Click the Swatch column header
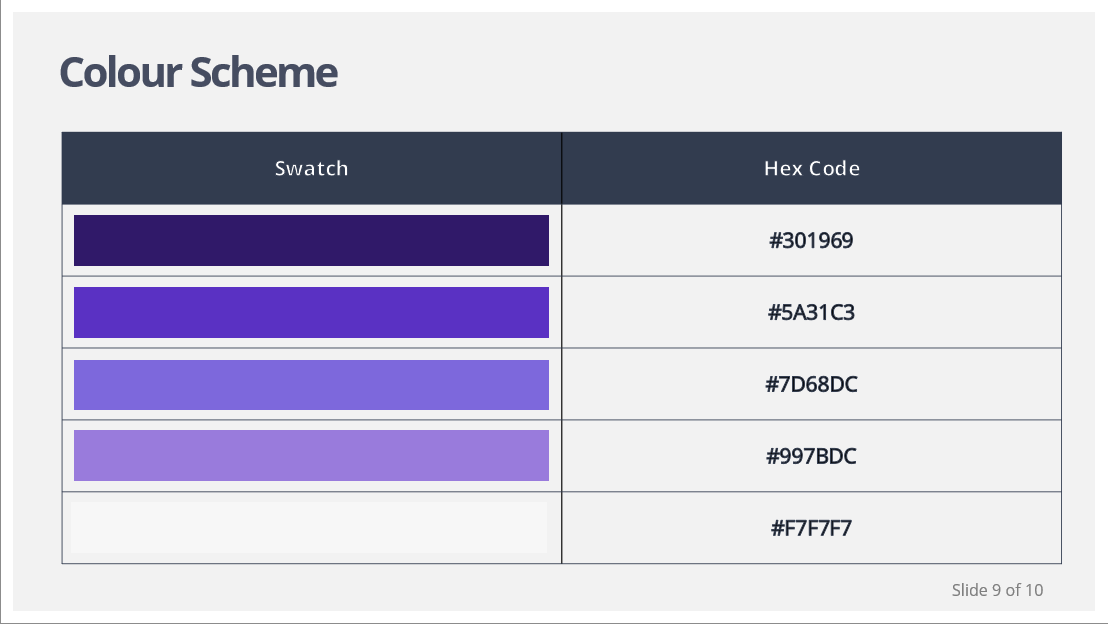The width and height of the screenshot is (1108, 624). click(x=311, y=168)
